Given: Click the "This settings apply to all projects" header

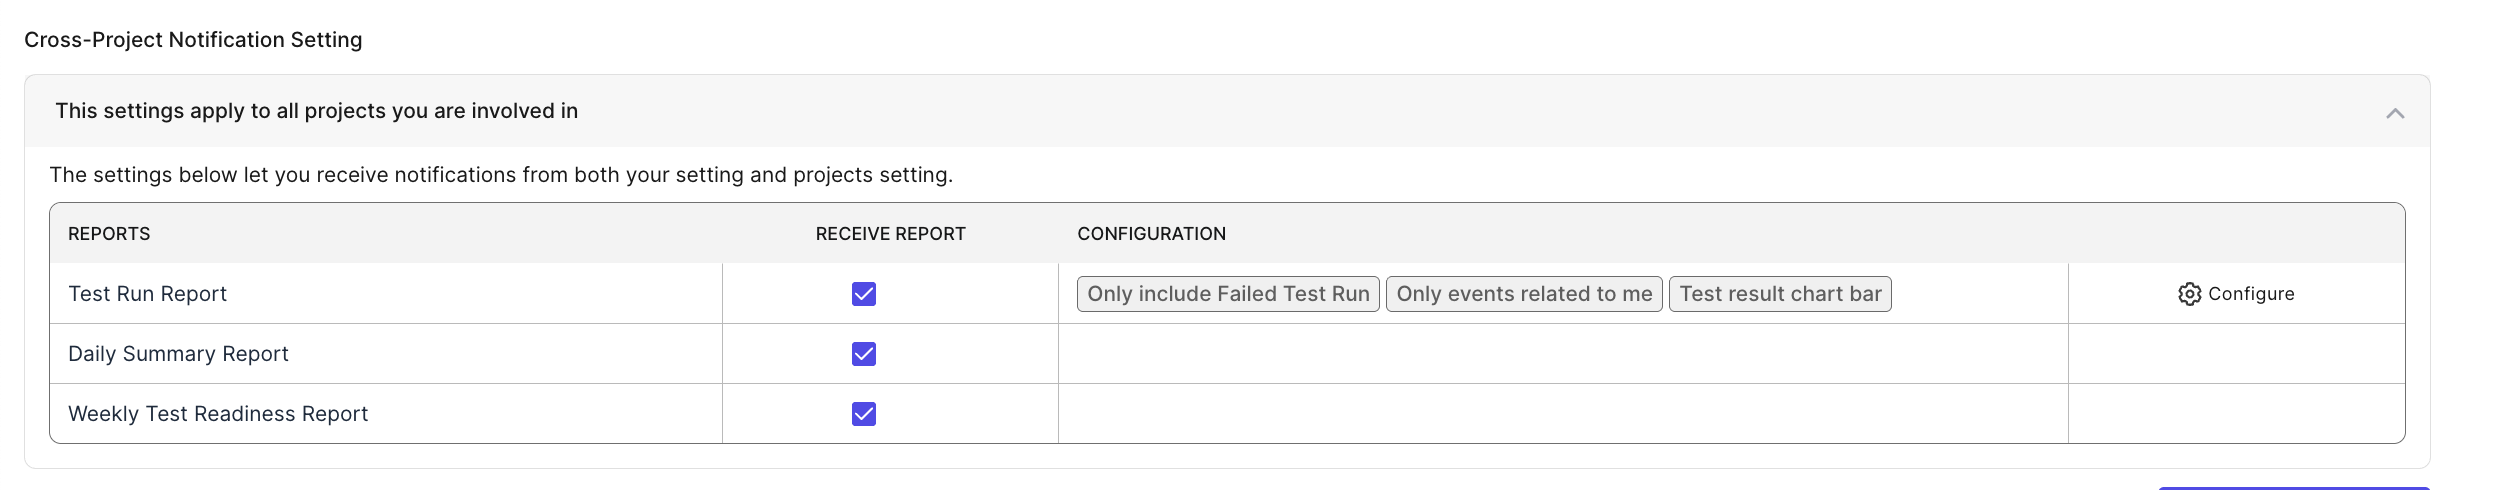Looking at the screenshot, I should click(316, 111).
